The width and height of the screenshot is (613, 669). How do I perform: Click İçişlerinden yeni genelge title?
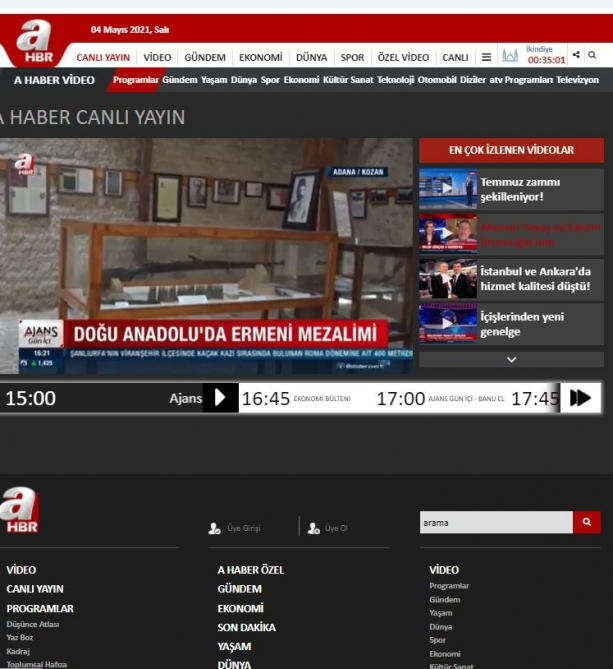pos(522,324)
